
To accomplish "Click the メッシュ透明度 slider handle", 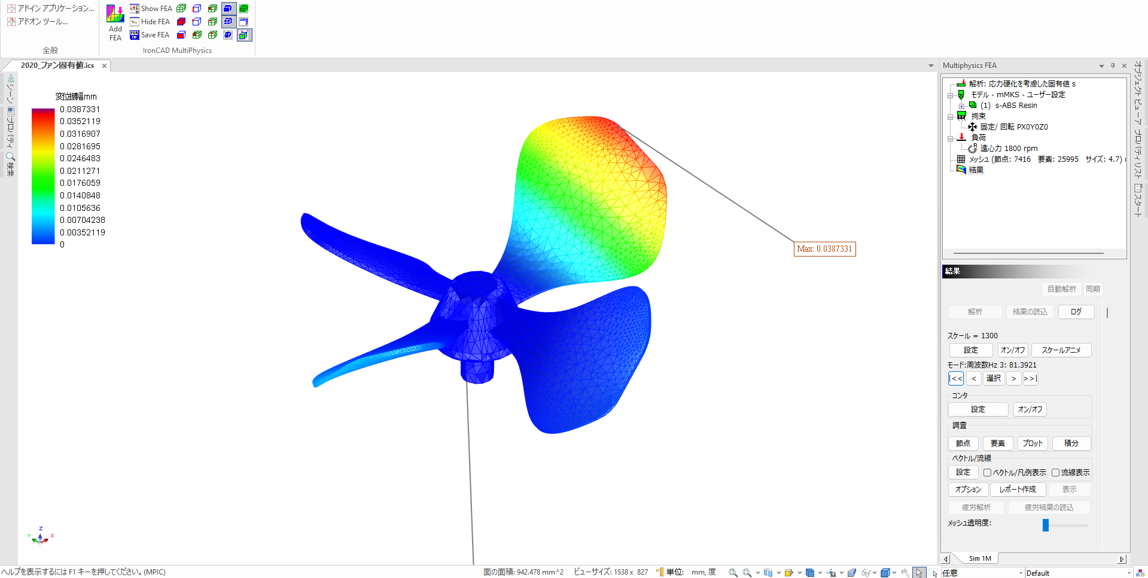I will (x=1046, y=525).
